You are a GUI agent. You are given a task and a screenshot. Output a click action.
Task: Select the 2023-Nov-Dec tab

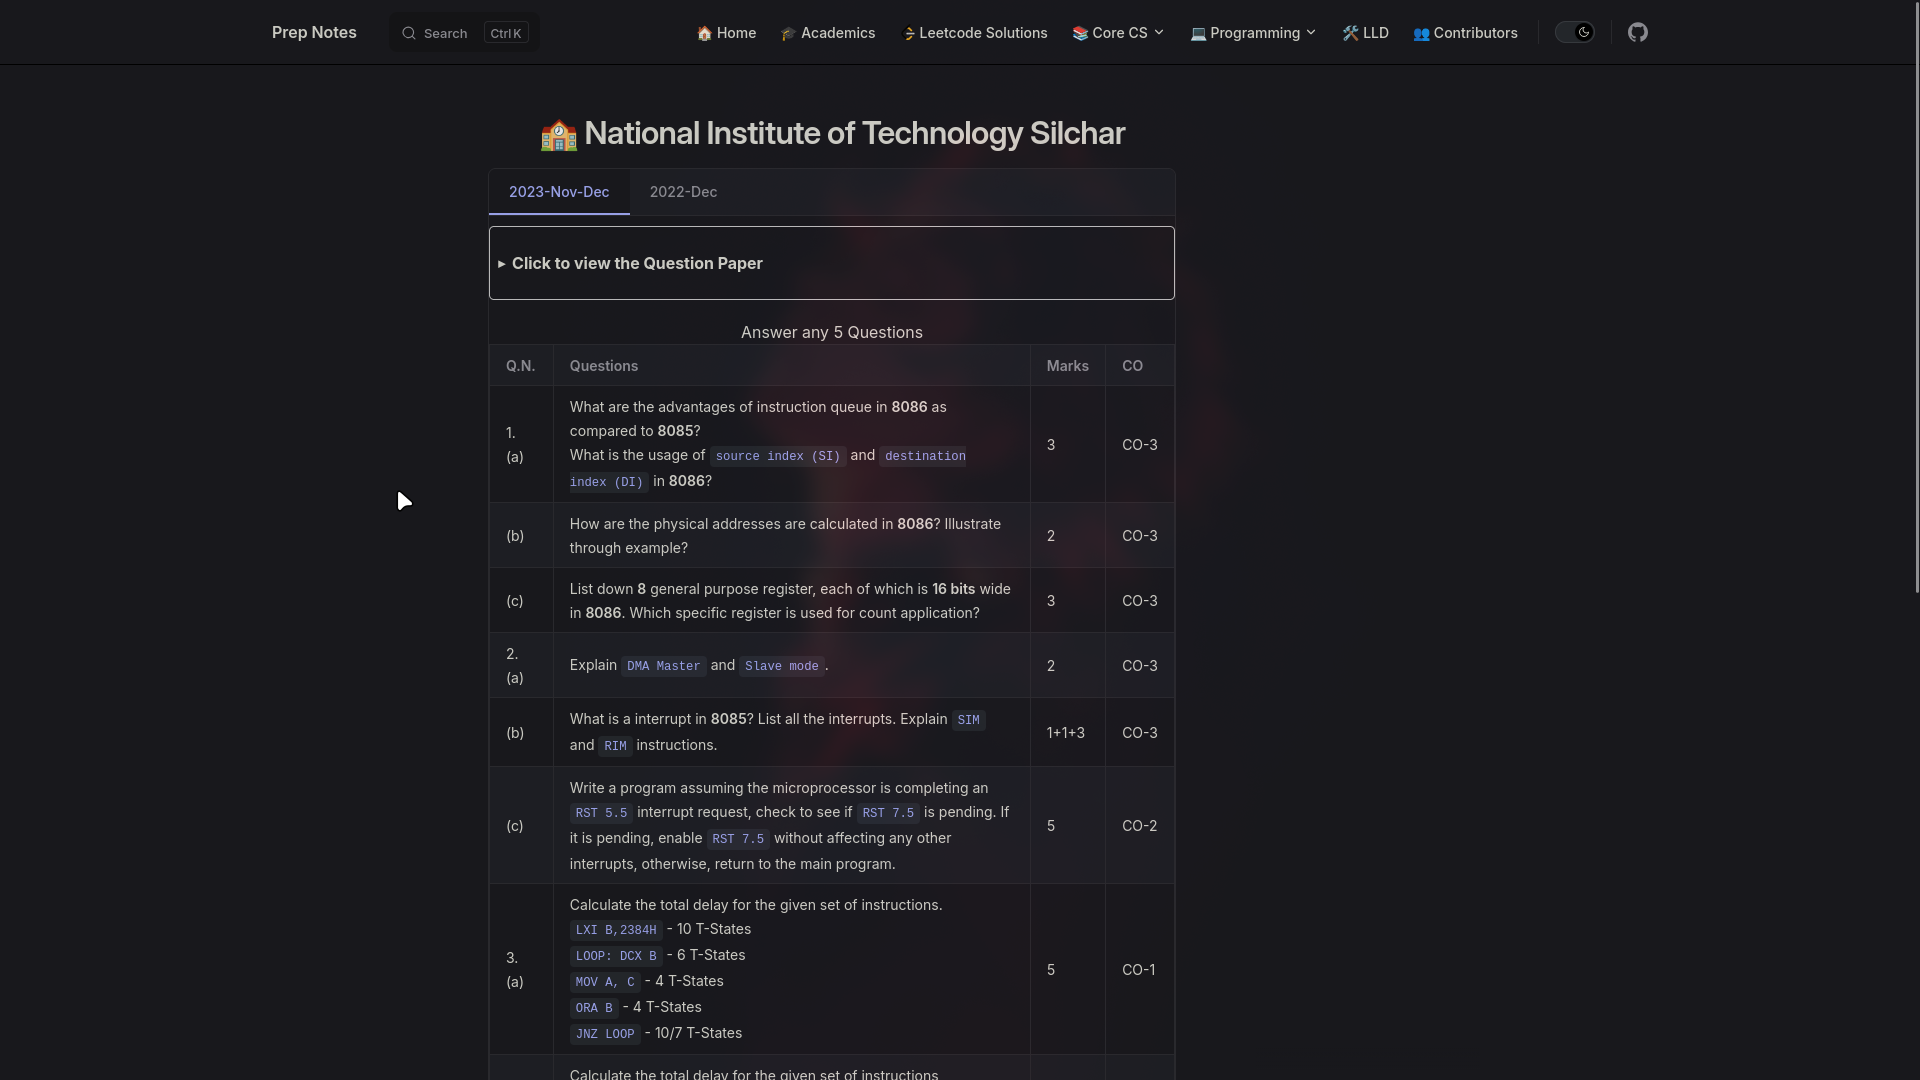[x=559, y=192]
